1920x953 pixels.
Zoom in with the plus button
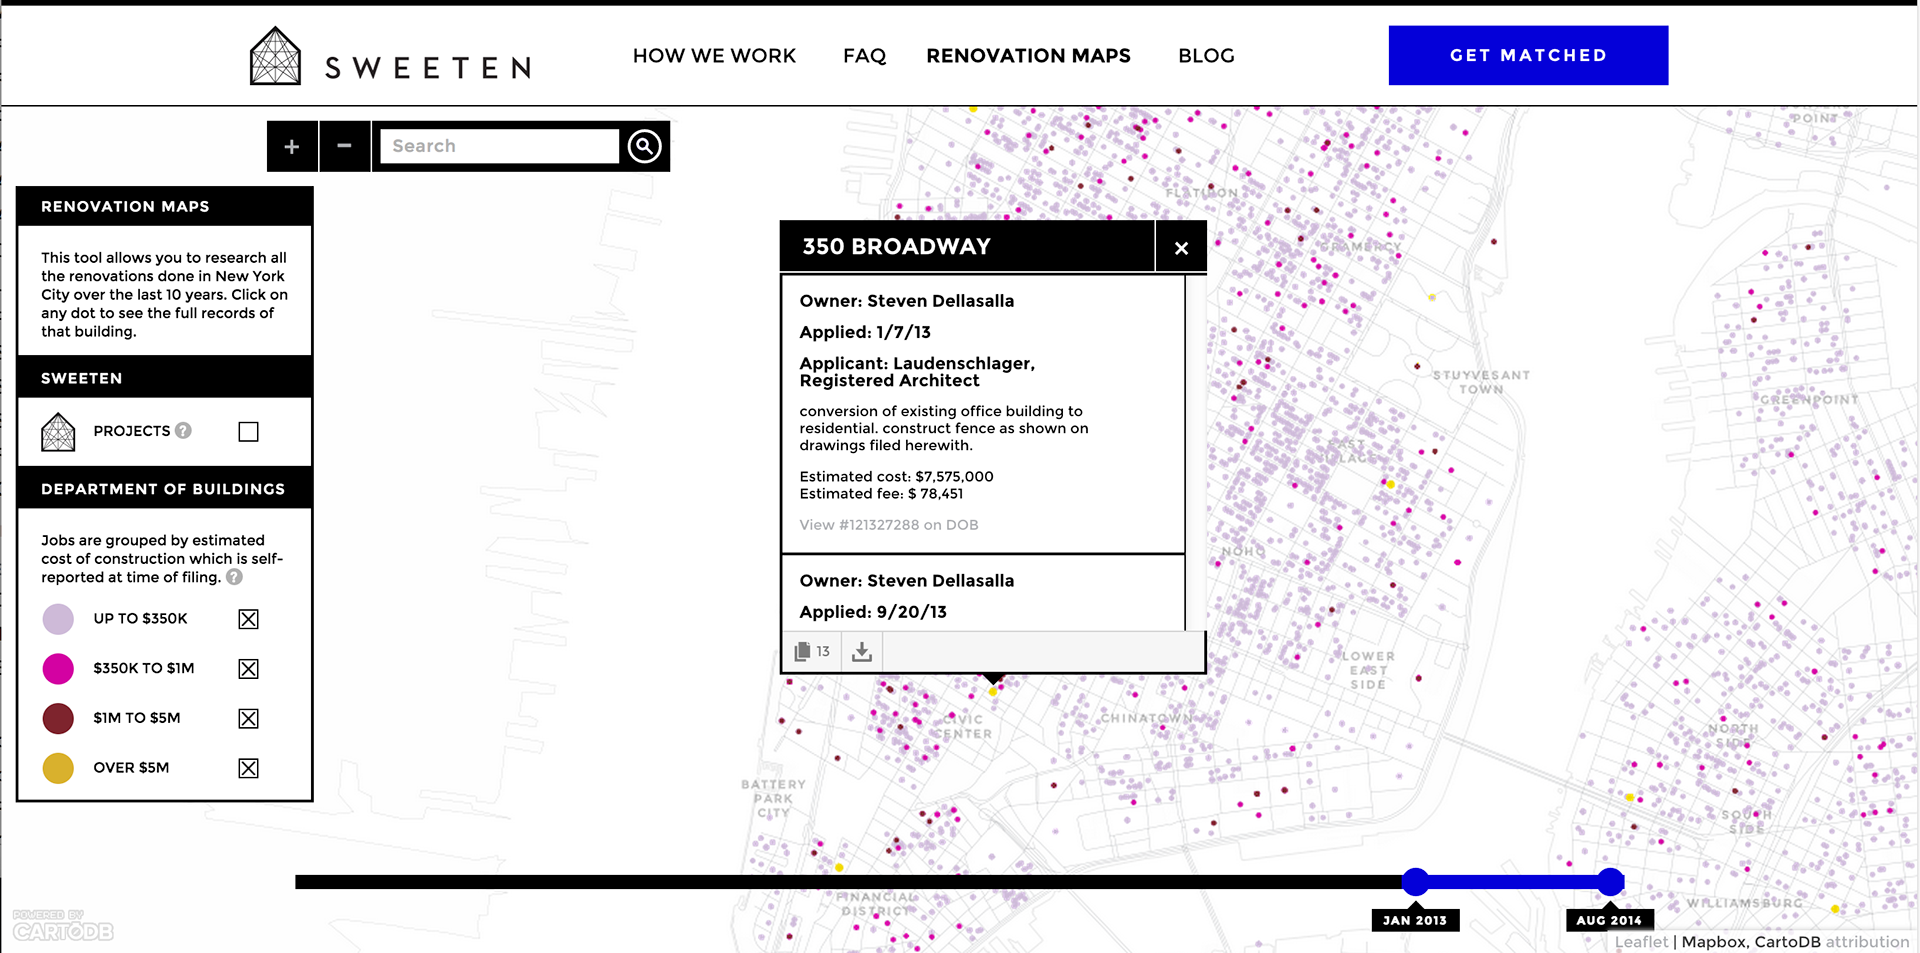[x=292, y=146]
